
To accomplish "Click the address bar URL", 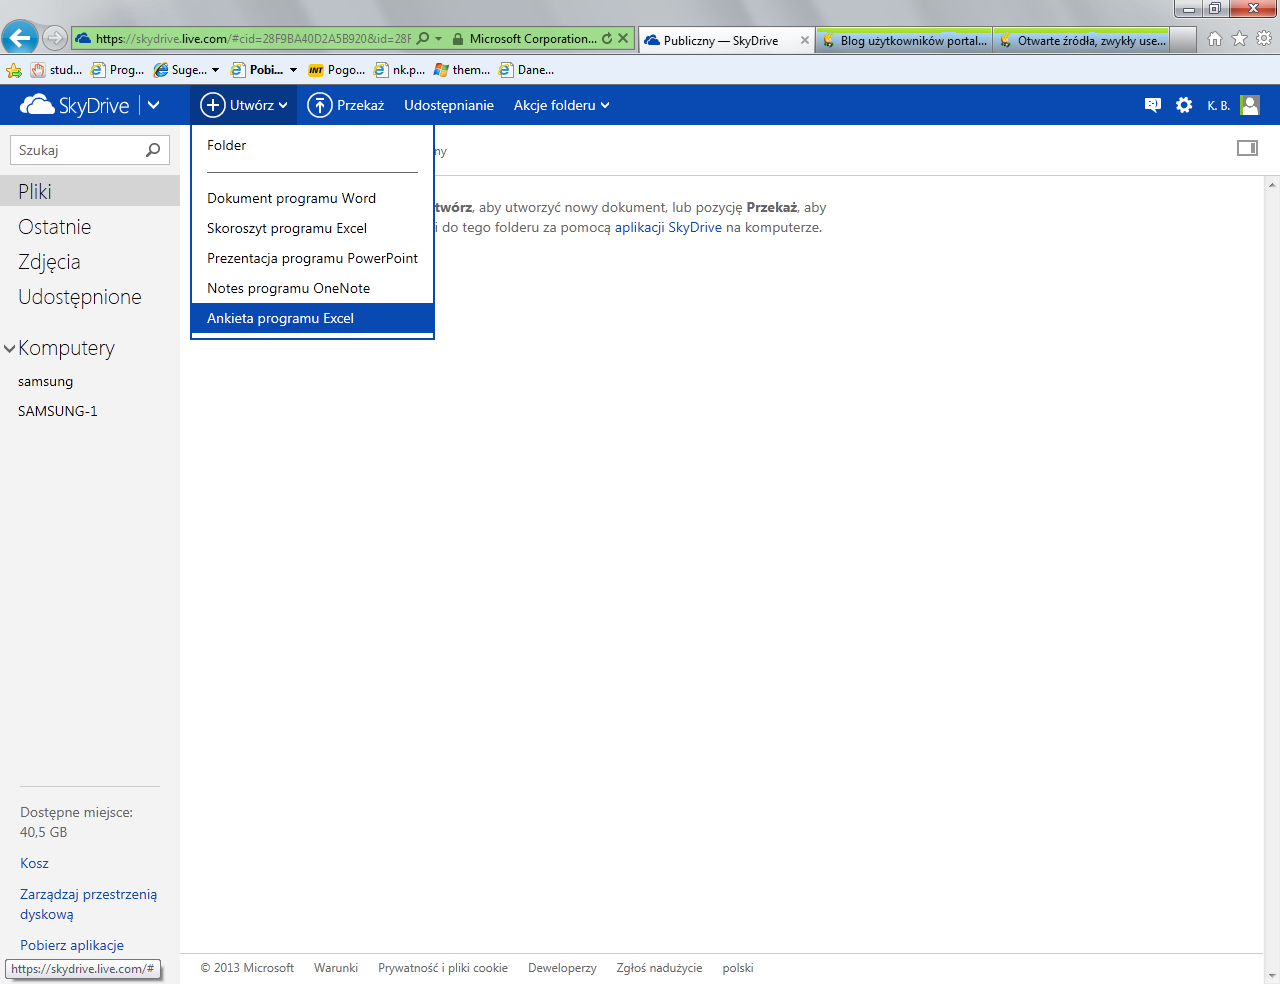I will coord(253,39).
